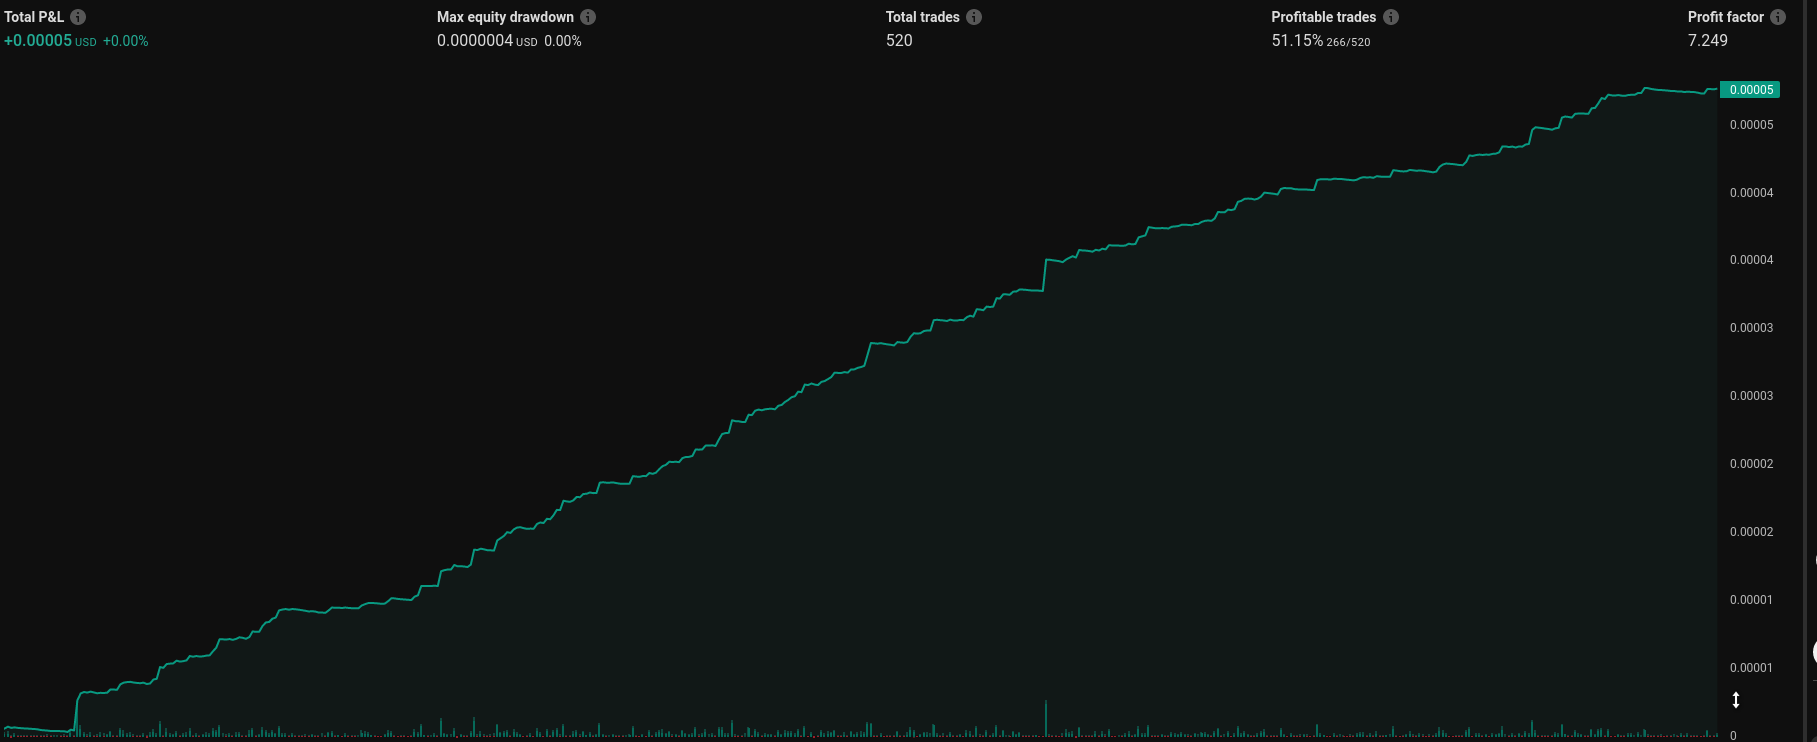This screenshot has width=1817, height=742.
Task: Click the 7.249 profit factor value
Action: [1708, 41]
